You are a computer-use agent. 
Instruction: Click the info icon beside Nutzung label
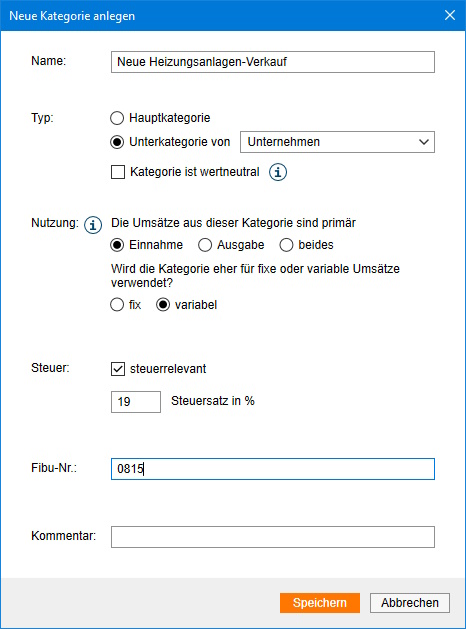coord(93,225)
